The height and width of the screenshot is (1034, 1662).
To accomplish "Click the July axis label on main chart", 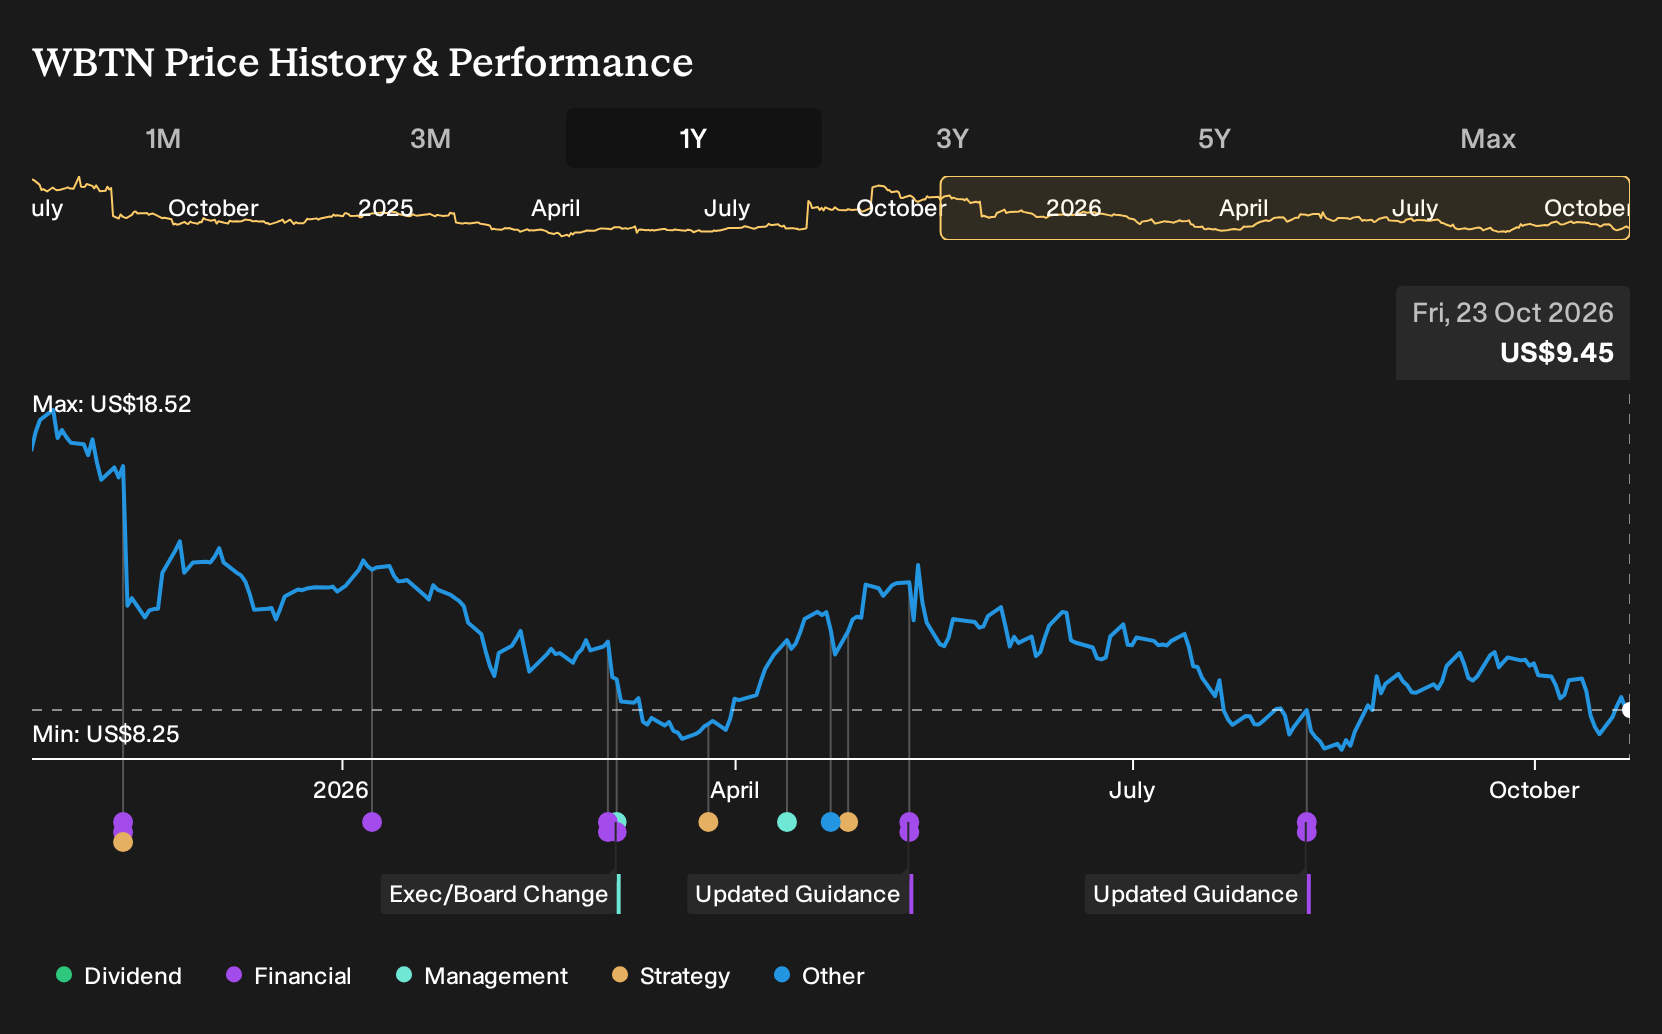I will [x=1132, y=790].
